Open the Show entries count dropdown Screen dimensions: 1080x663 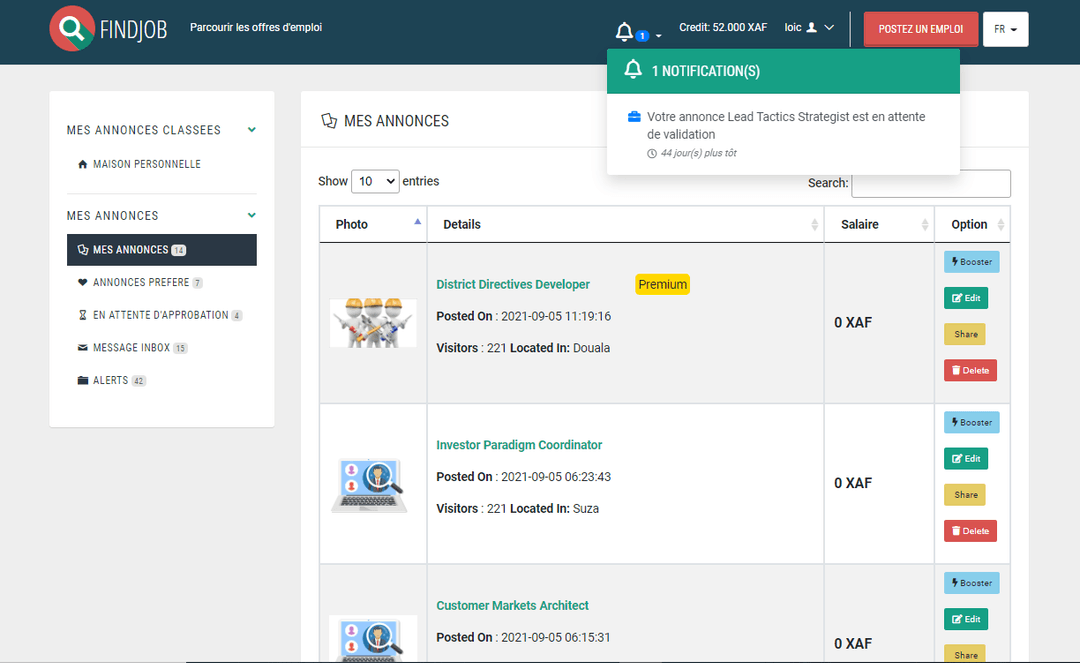[375, 181]
